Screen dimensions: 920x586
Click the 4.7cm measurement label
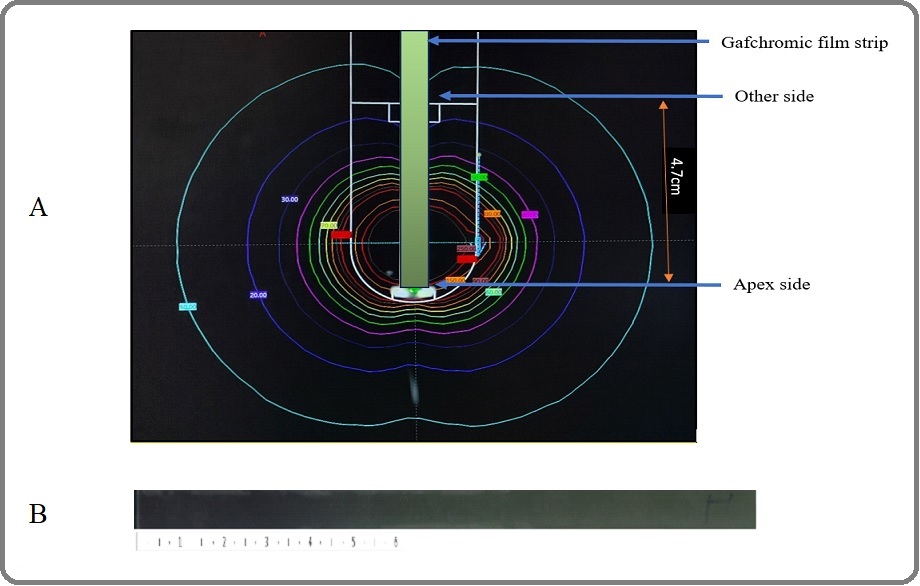(x=677, y=182)
